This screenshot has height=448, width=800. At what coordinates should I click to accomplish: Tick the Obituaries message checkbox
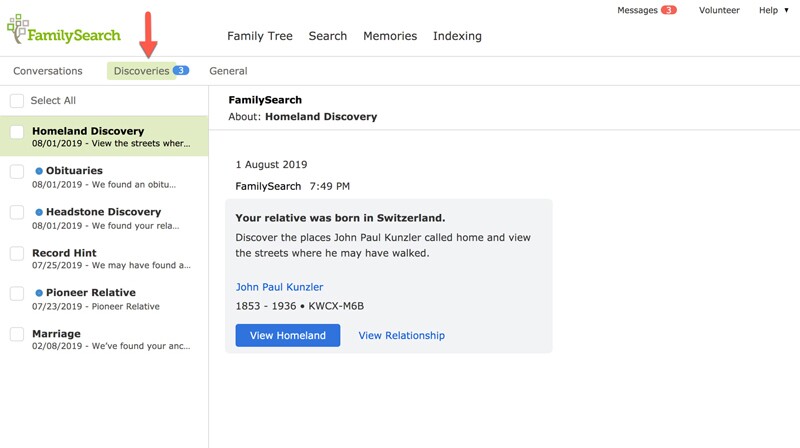[x=17, y=171]
